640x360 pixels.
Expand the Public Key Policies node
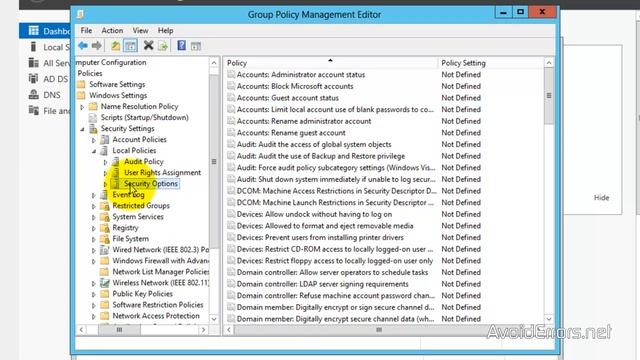point(93,294)
